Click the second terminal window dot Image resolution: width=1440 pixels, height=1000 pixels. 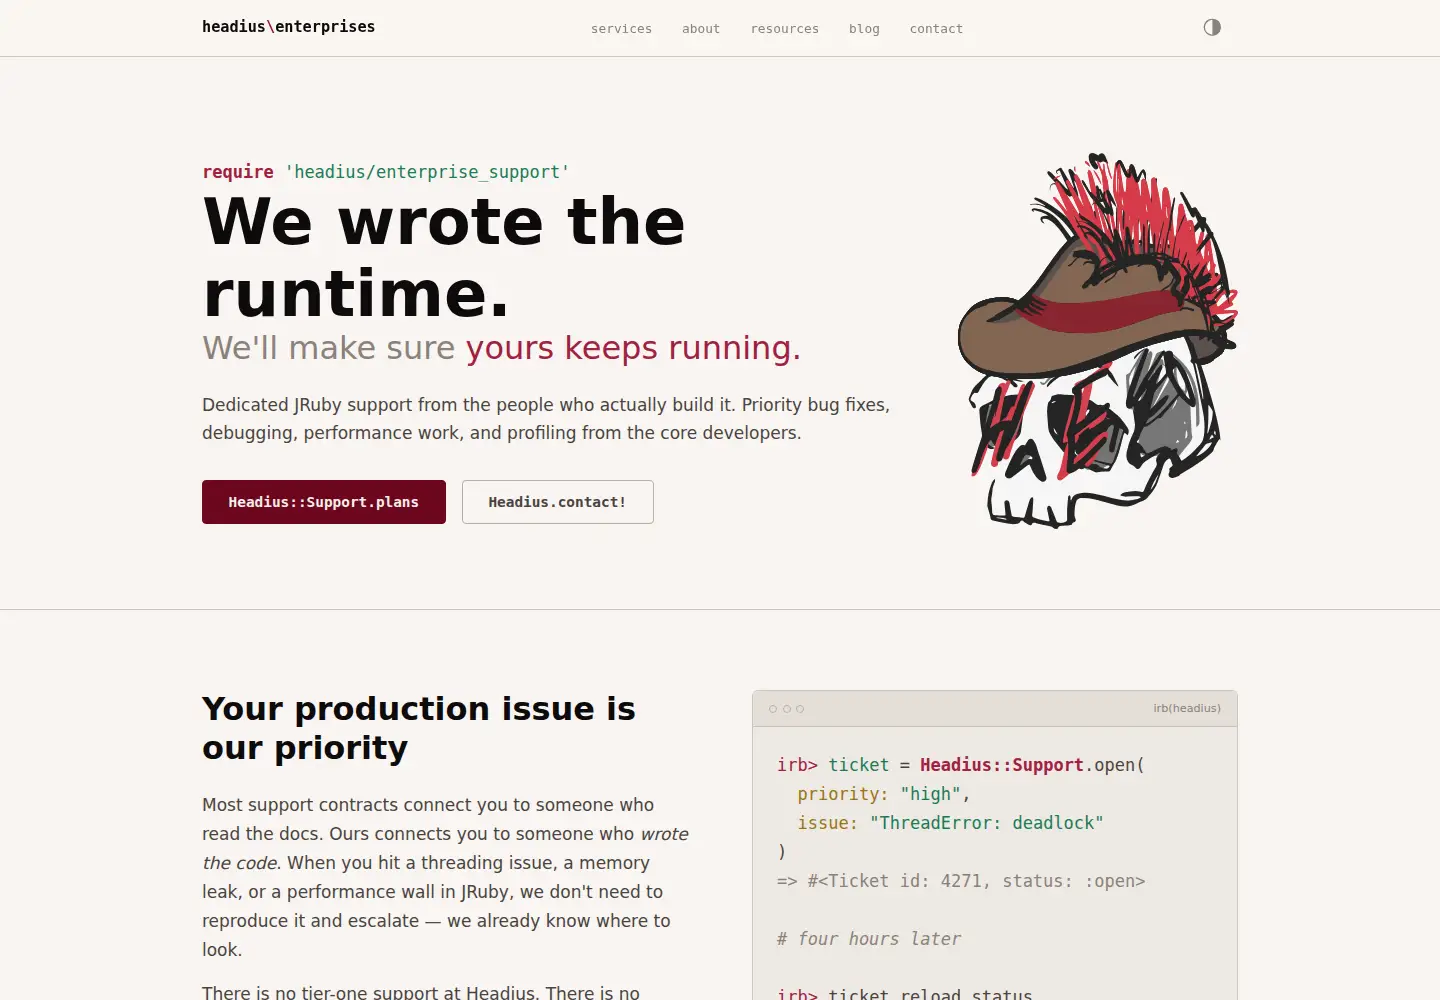[786, 709]
